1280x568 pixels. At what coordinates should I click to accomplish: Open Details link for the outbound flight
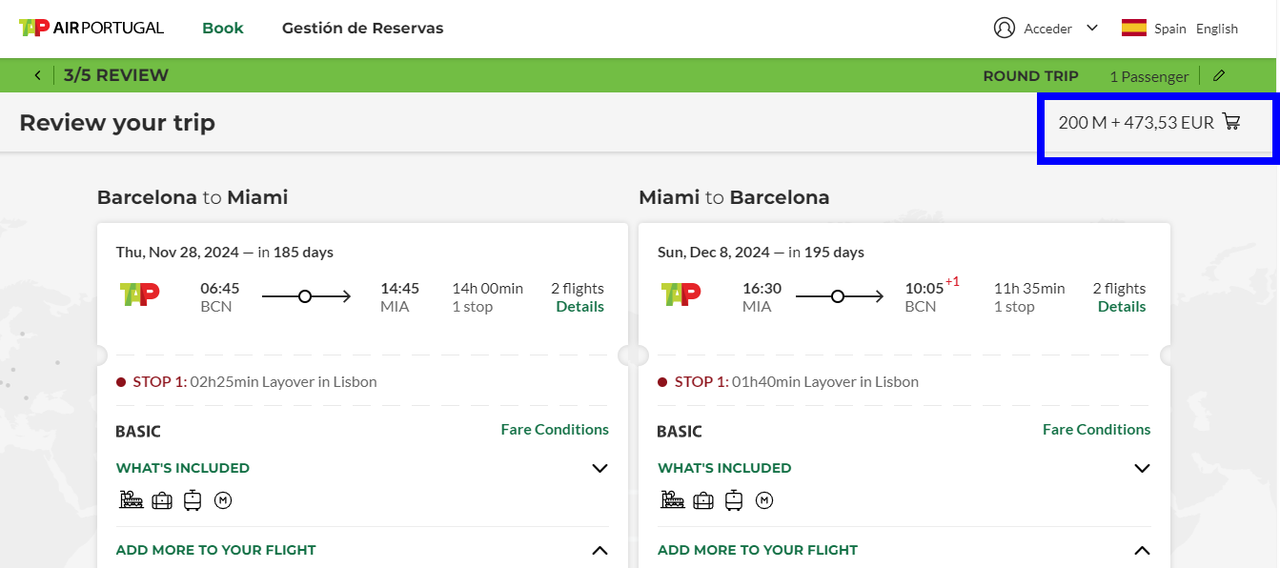click(x=580, y=307)
